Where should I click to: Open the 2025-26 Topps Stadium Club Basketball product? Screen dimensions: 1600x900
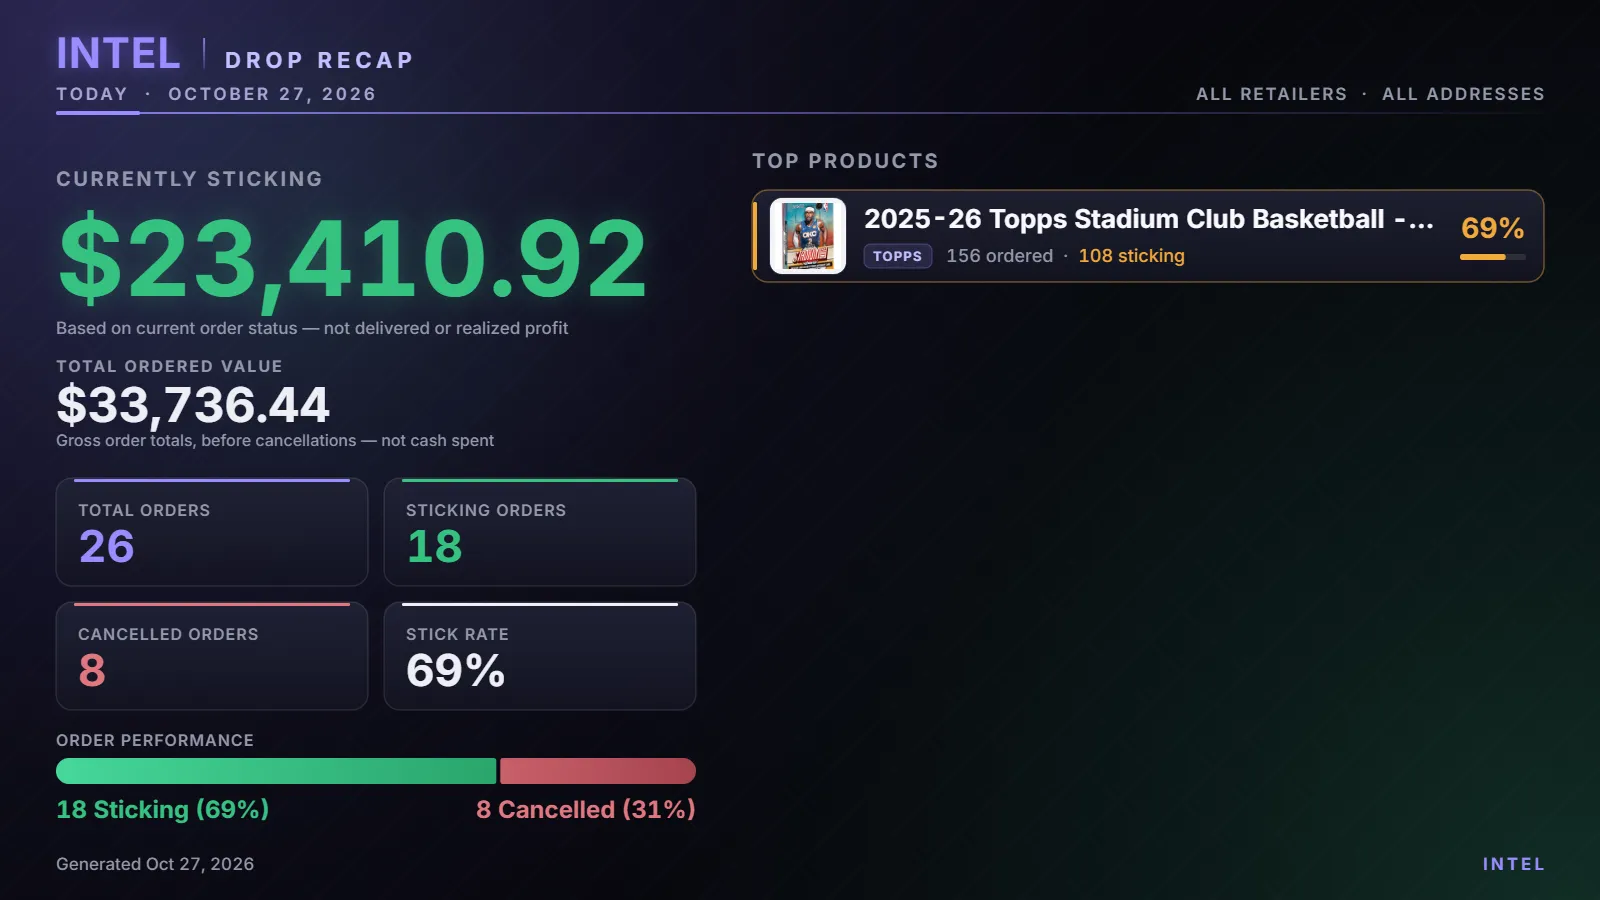coord(1148,236)
